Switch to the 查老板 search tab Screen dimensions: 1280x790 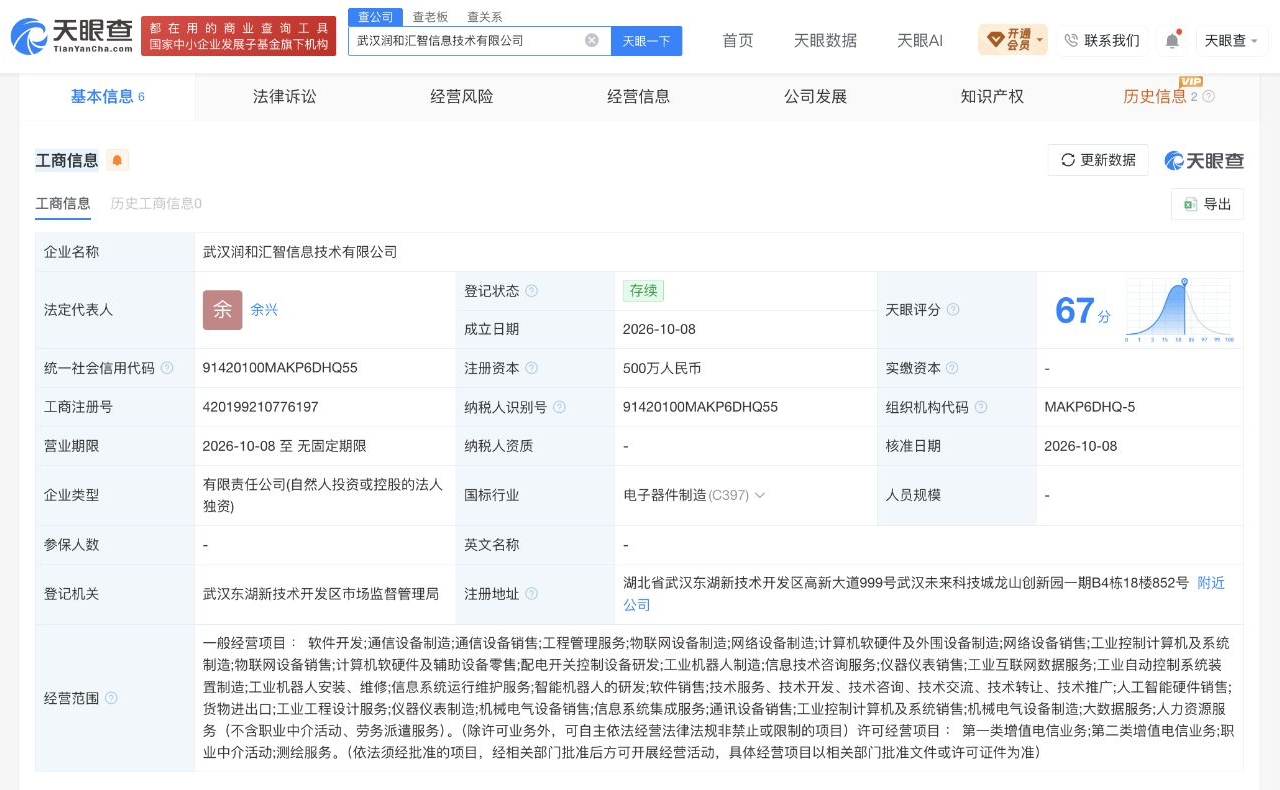click(x=430, y=17)
